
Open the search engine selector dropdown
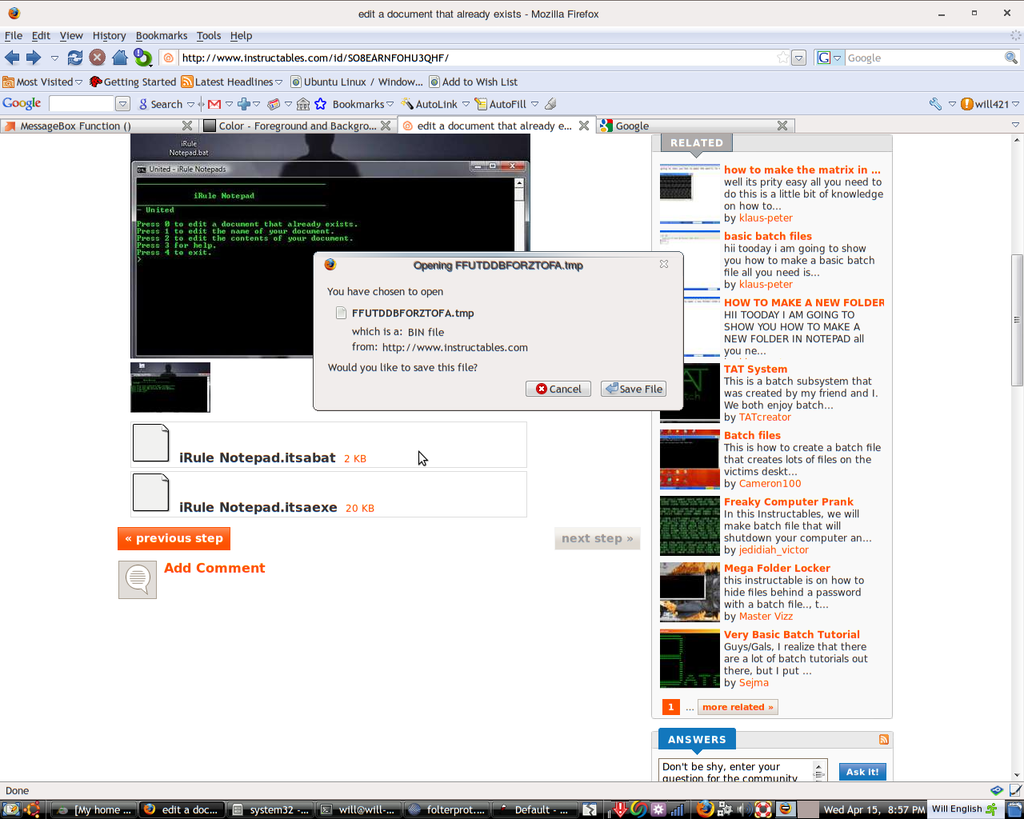(x=830, y=58)
